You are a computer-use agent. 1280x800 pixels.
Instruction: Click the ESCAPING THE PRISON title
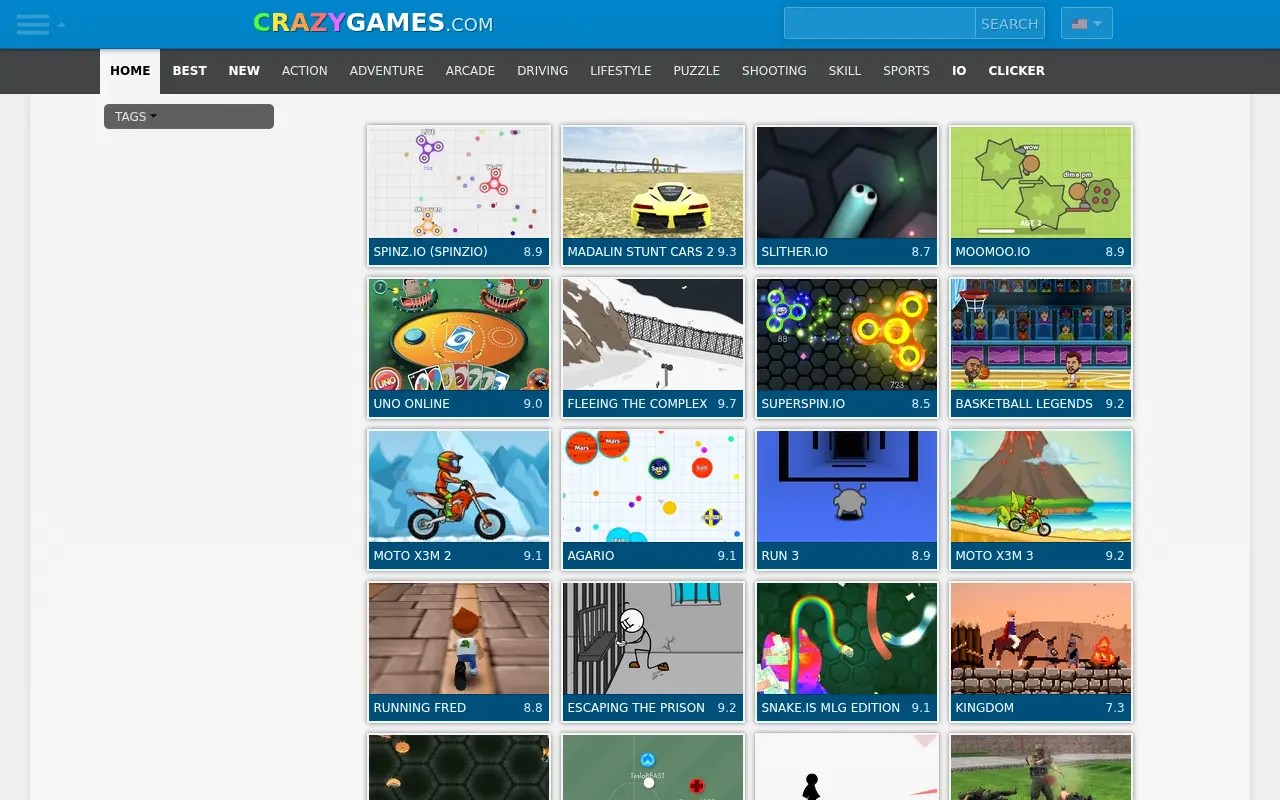pos(636,708)
